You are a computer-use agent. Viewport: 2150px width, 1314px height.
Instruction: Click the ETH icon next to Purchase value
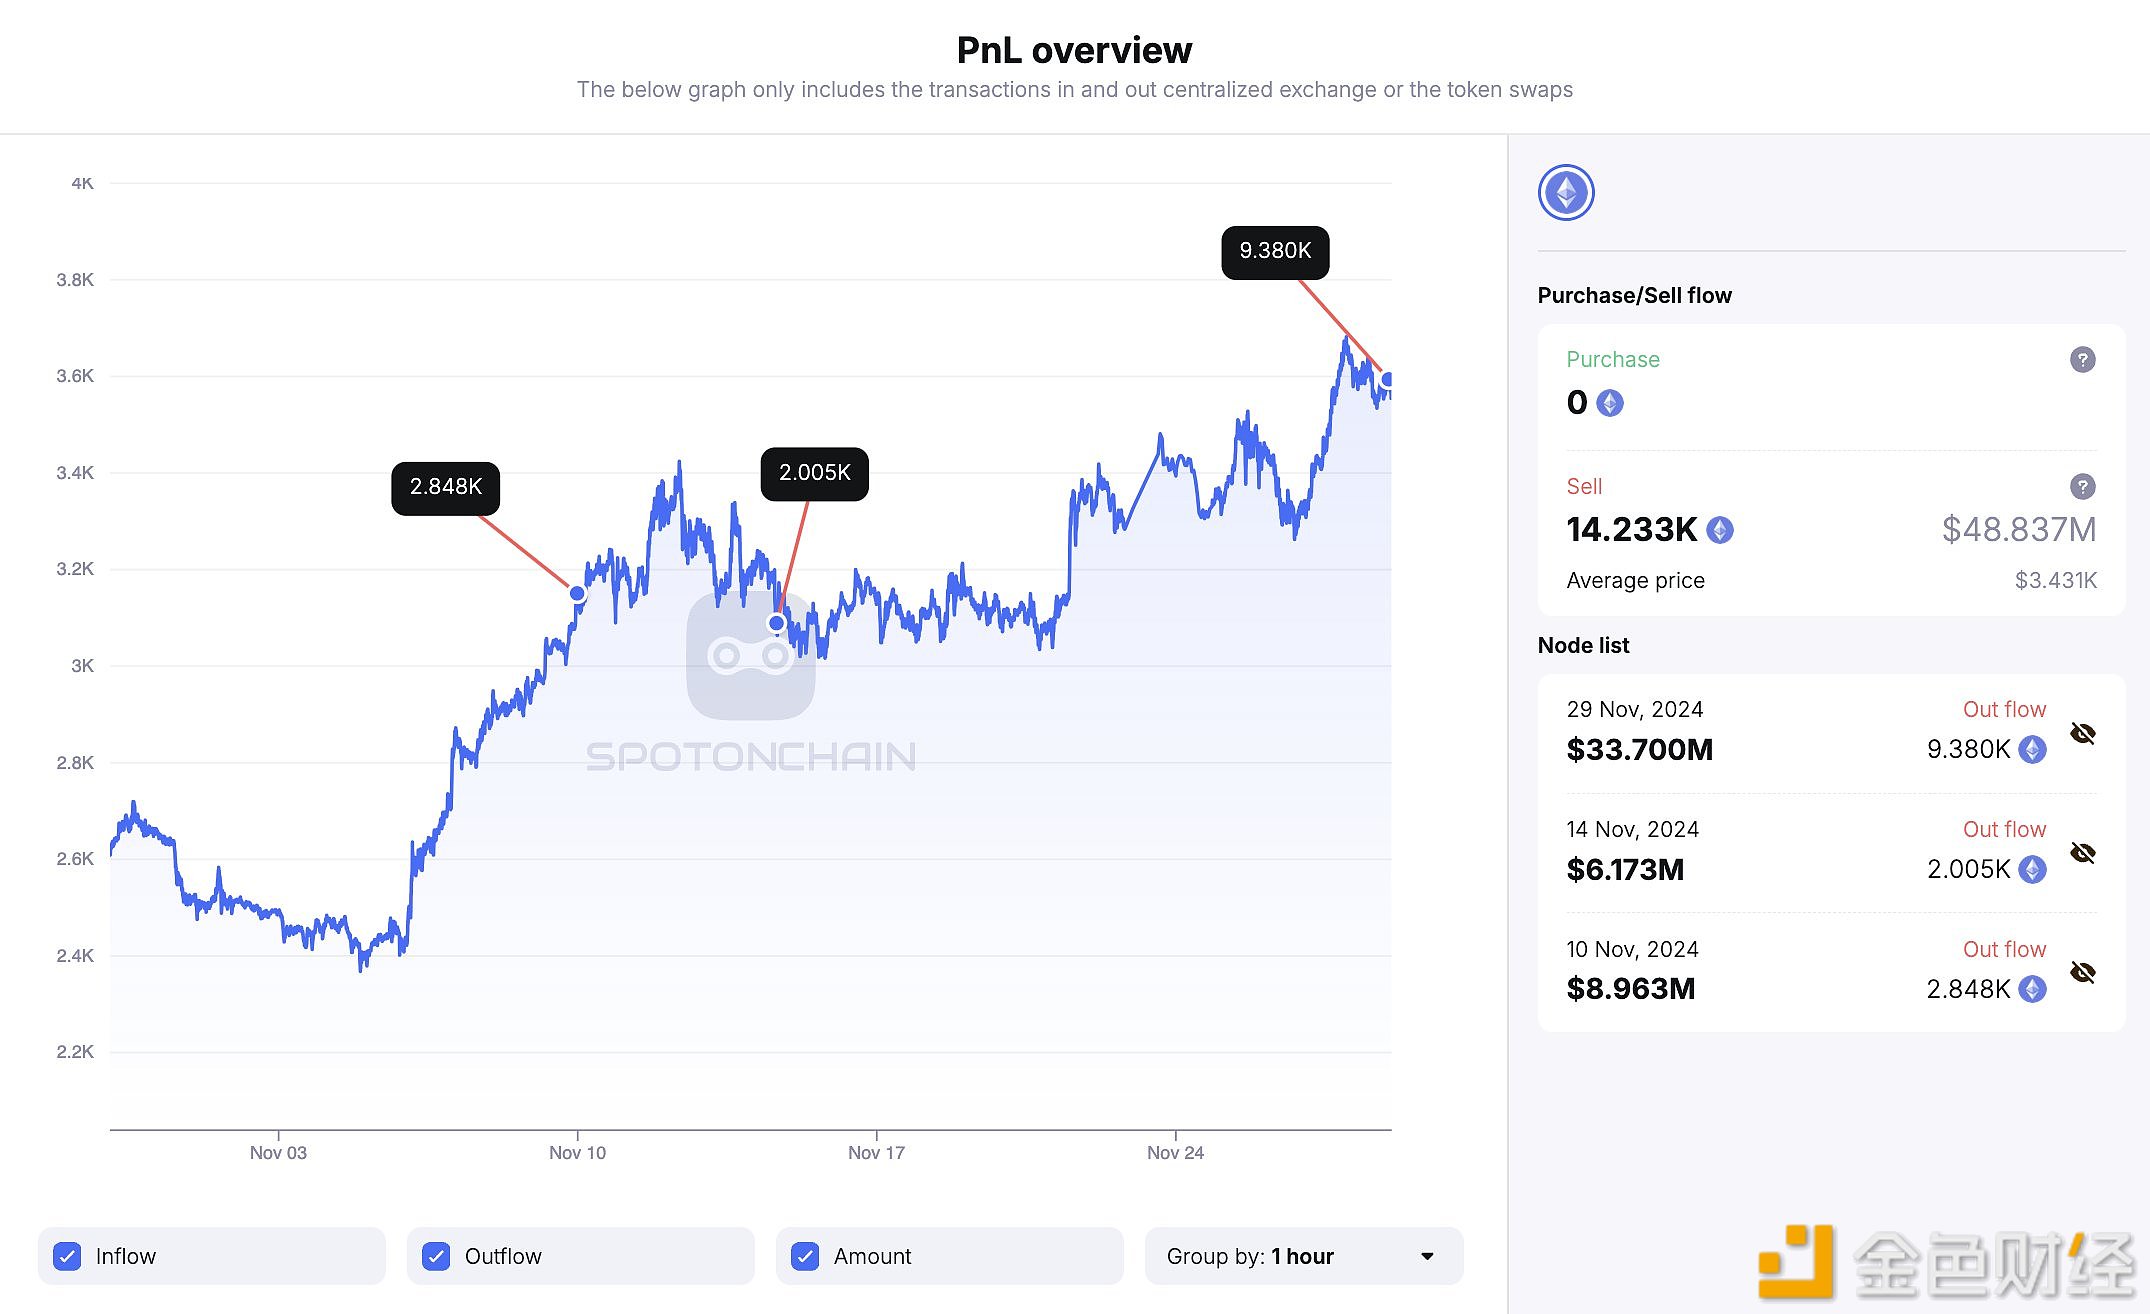(1612, 402)
